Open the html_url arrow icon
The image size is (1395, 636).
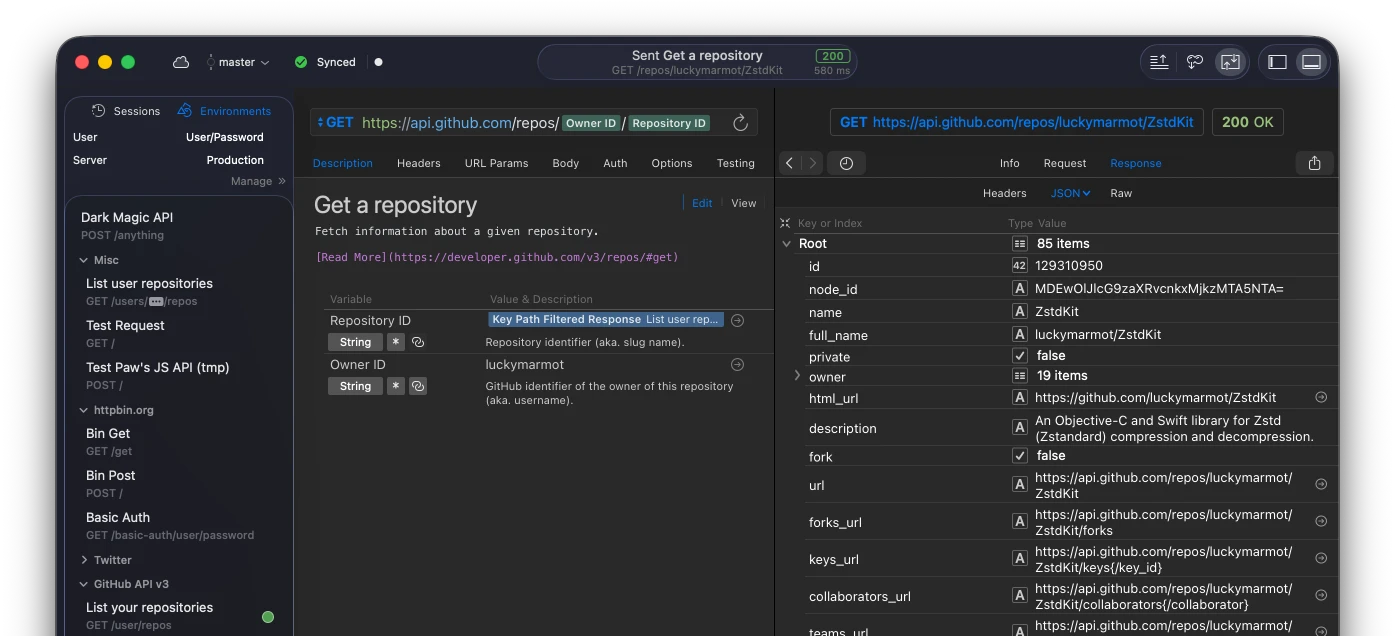[1321, 397]
